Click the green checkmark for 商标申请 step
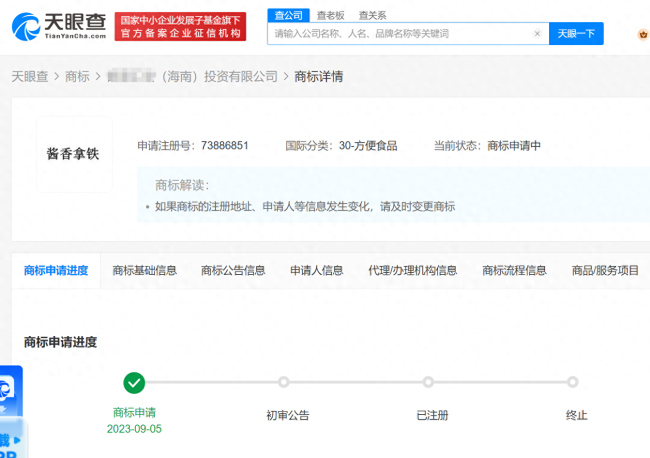 click(134, 382)
